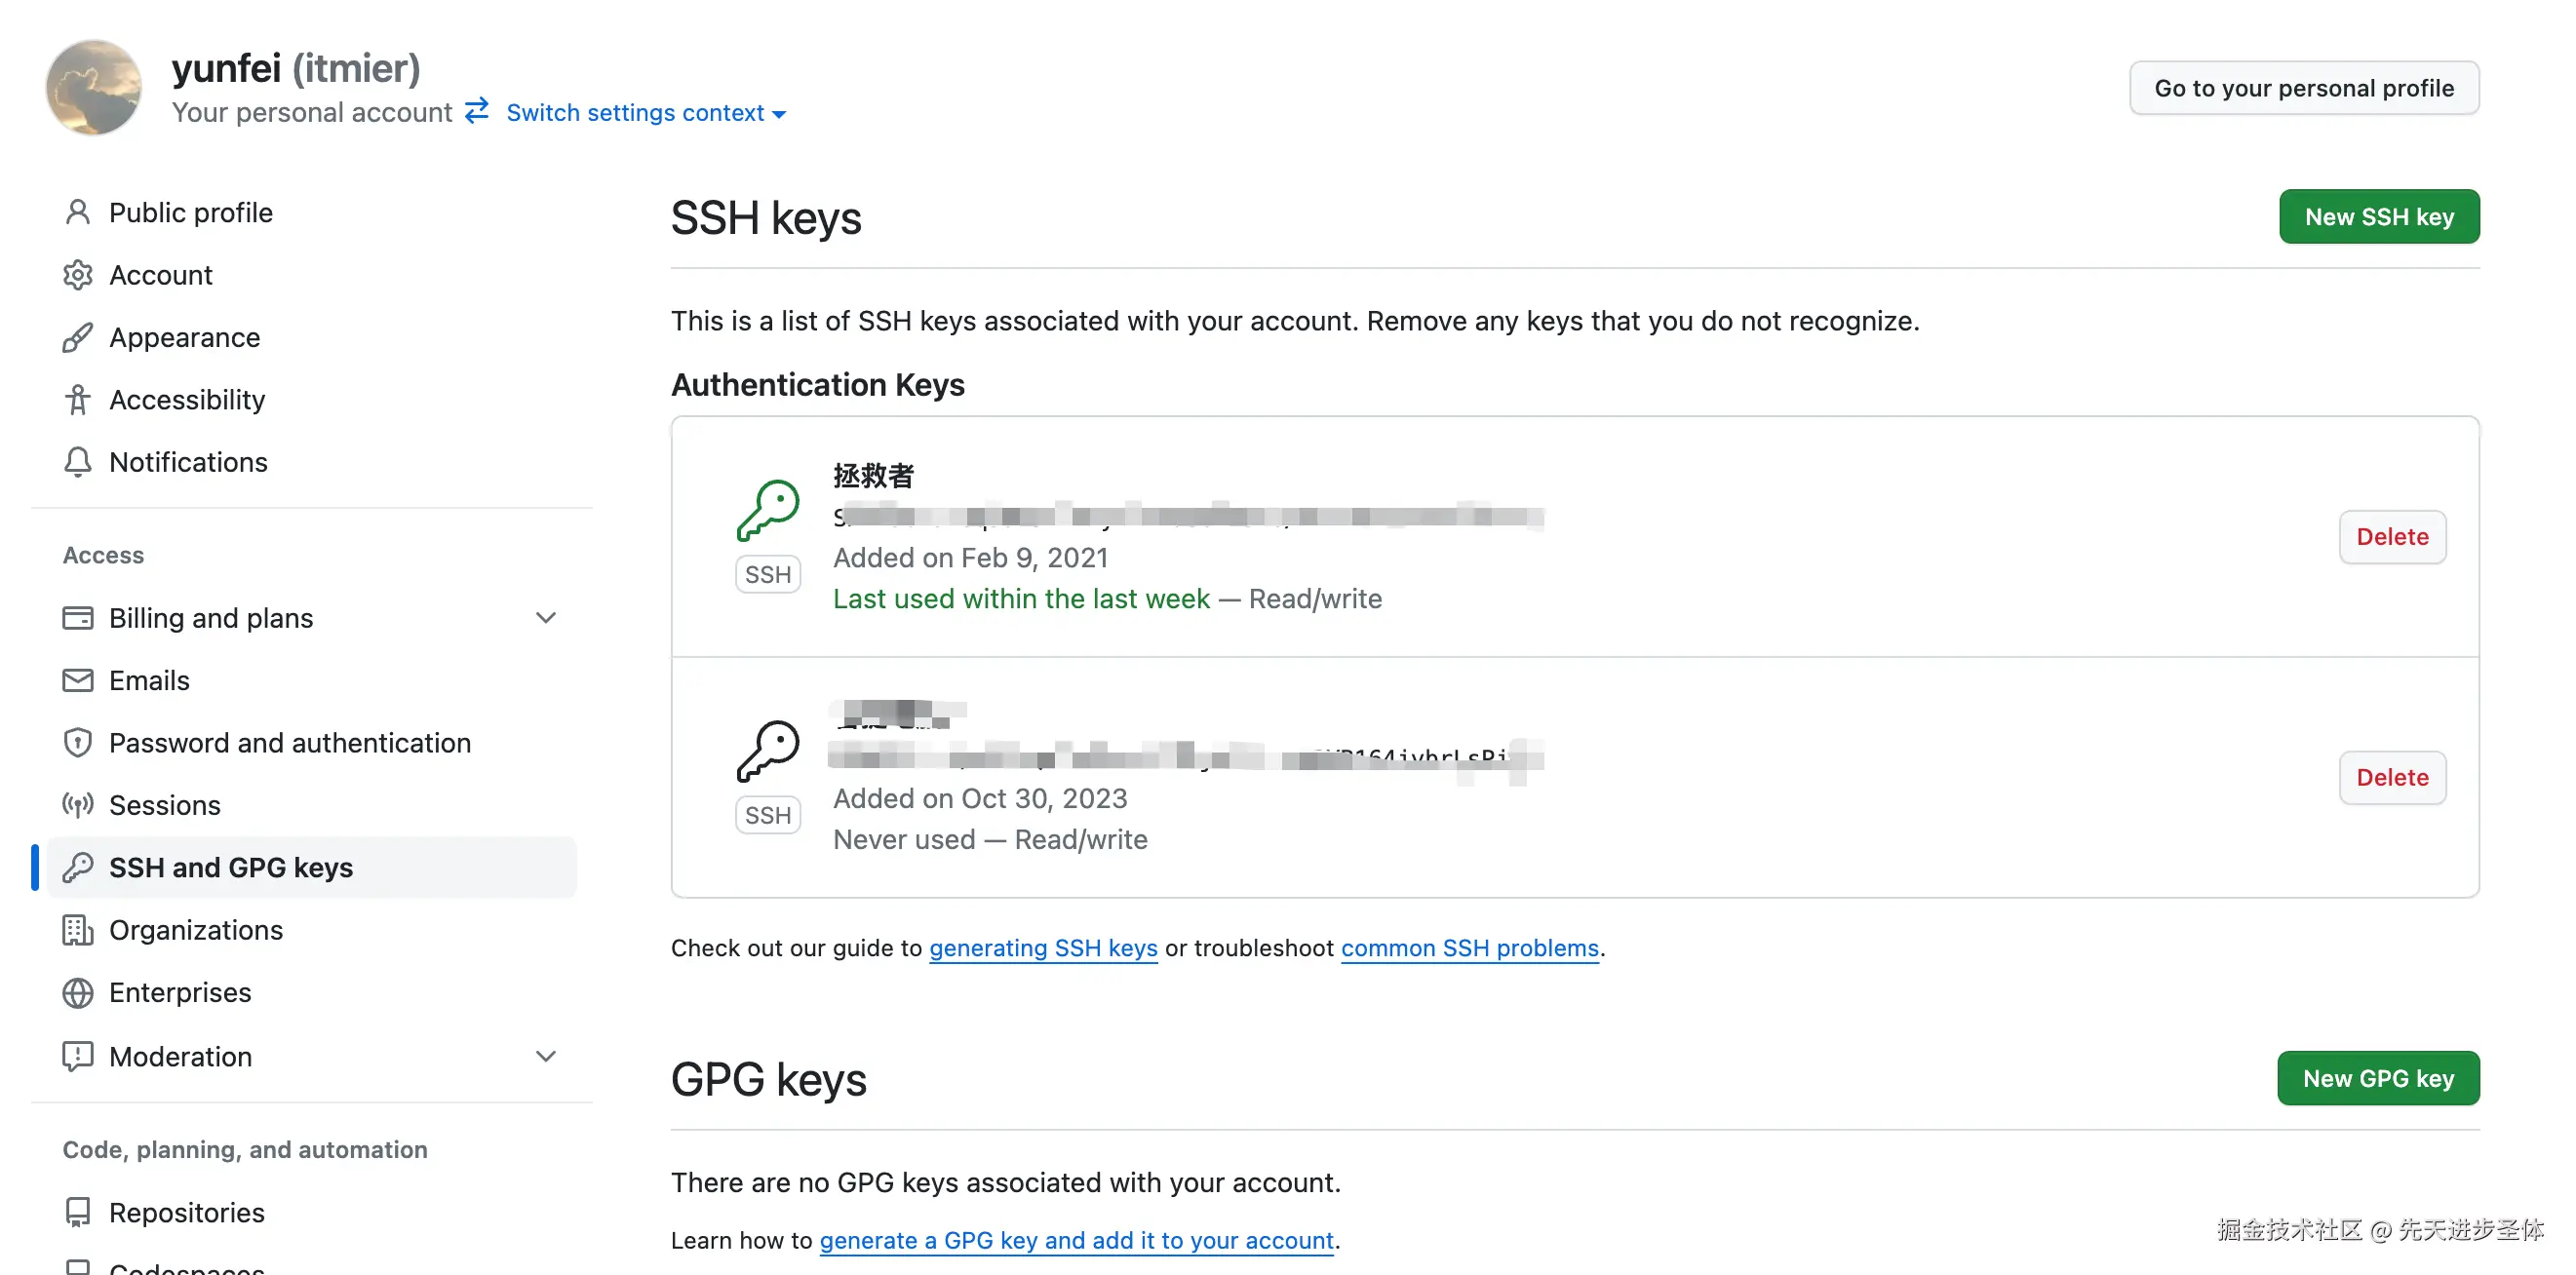Viewport: 2576px width, 1275px height.
Task: Expand the Moderation section chevron
Action: (x=545, y=1056)
